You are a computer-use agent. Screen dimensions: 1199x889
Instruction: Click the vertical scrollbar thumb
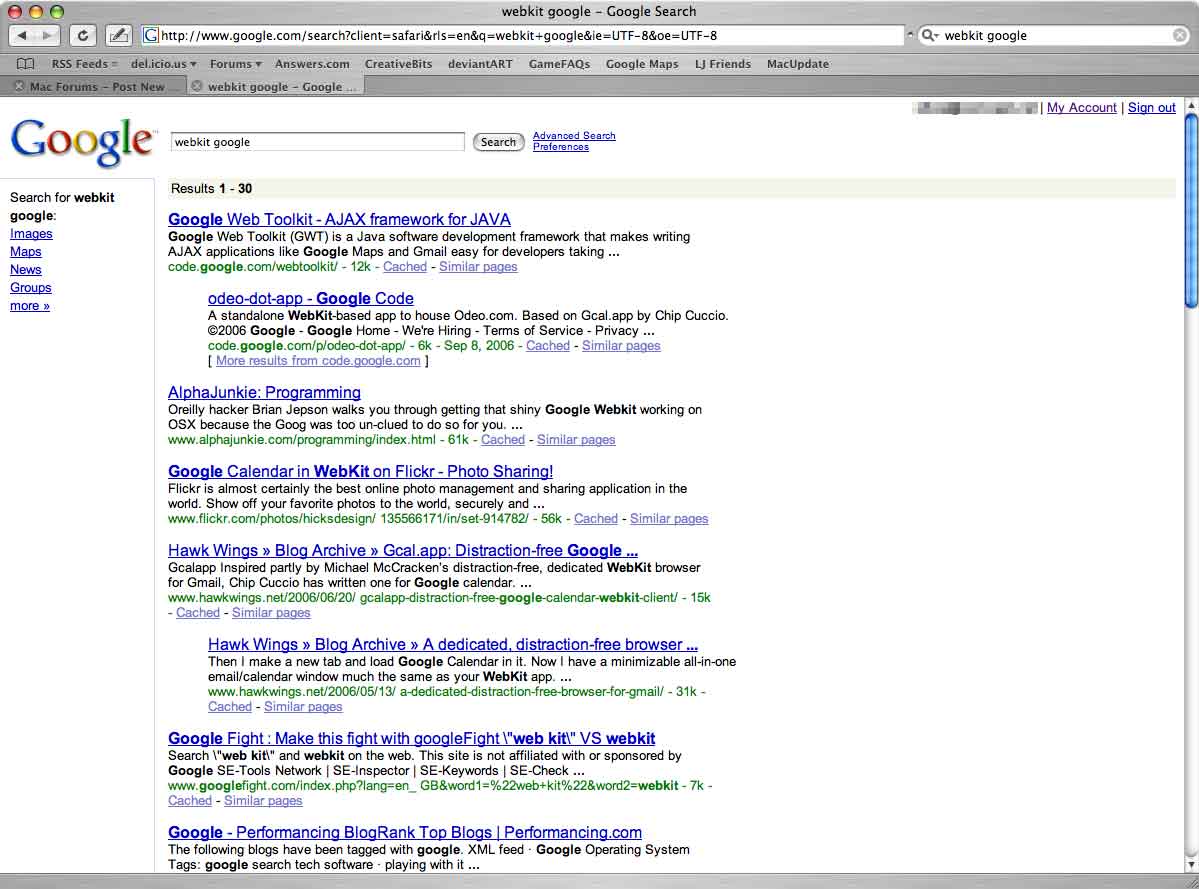point(1191,210)
